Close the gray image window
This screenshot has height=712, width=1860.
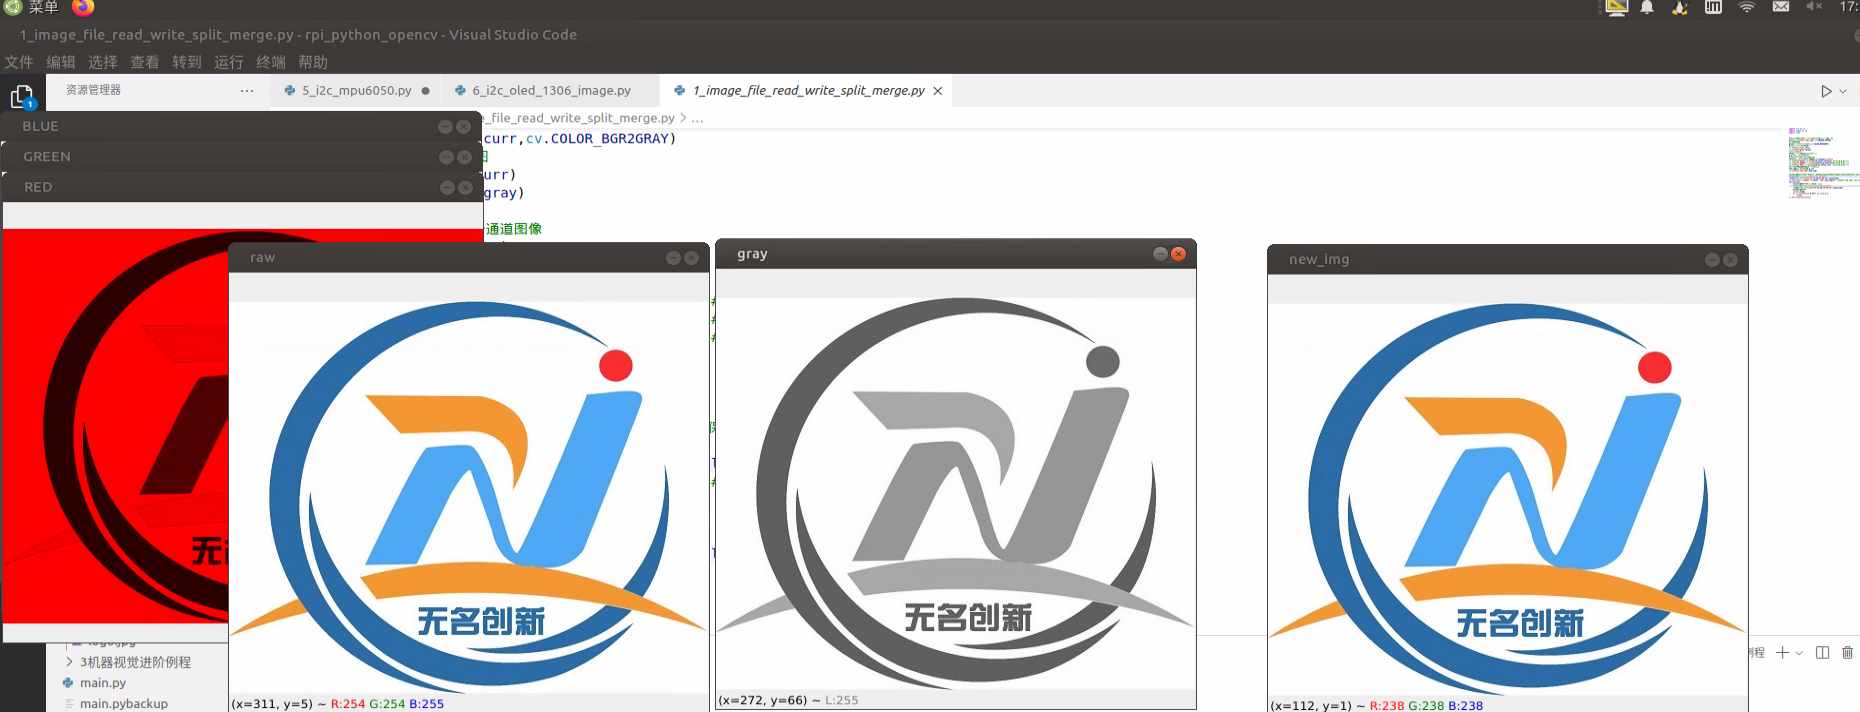[x=1178, y=254]
